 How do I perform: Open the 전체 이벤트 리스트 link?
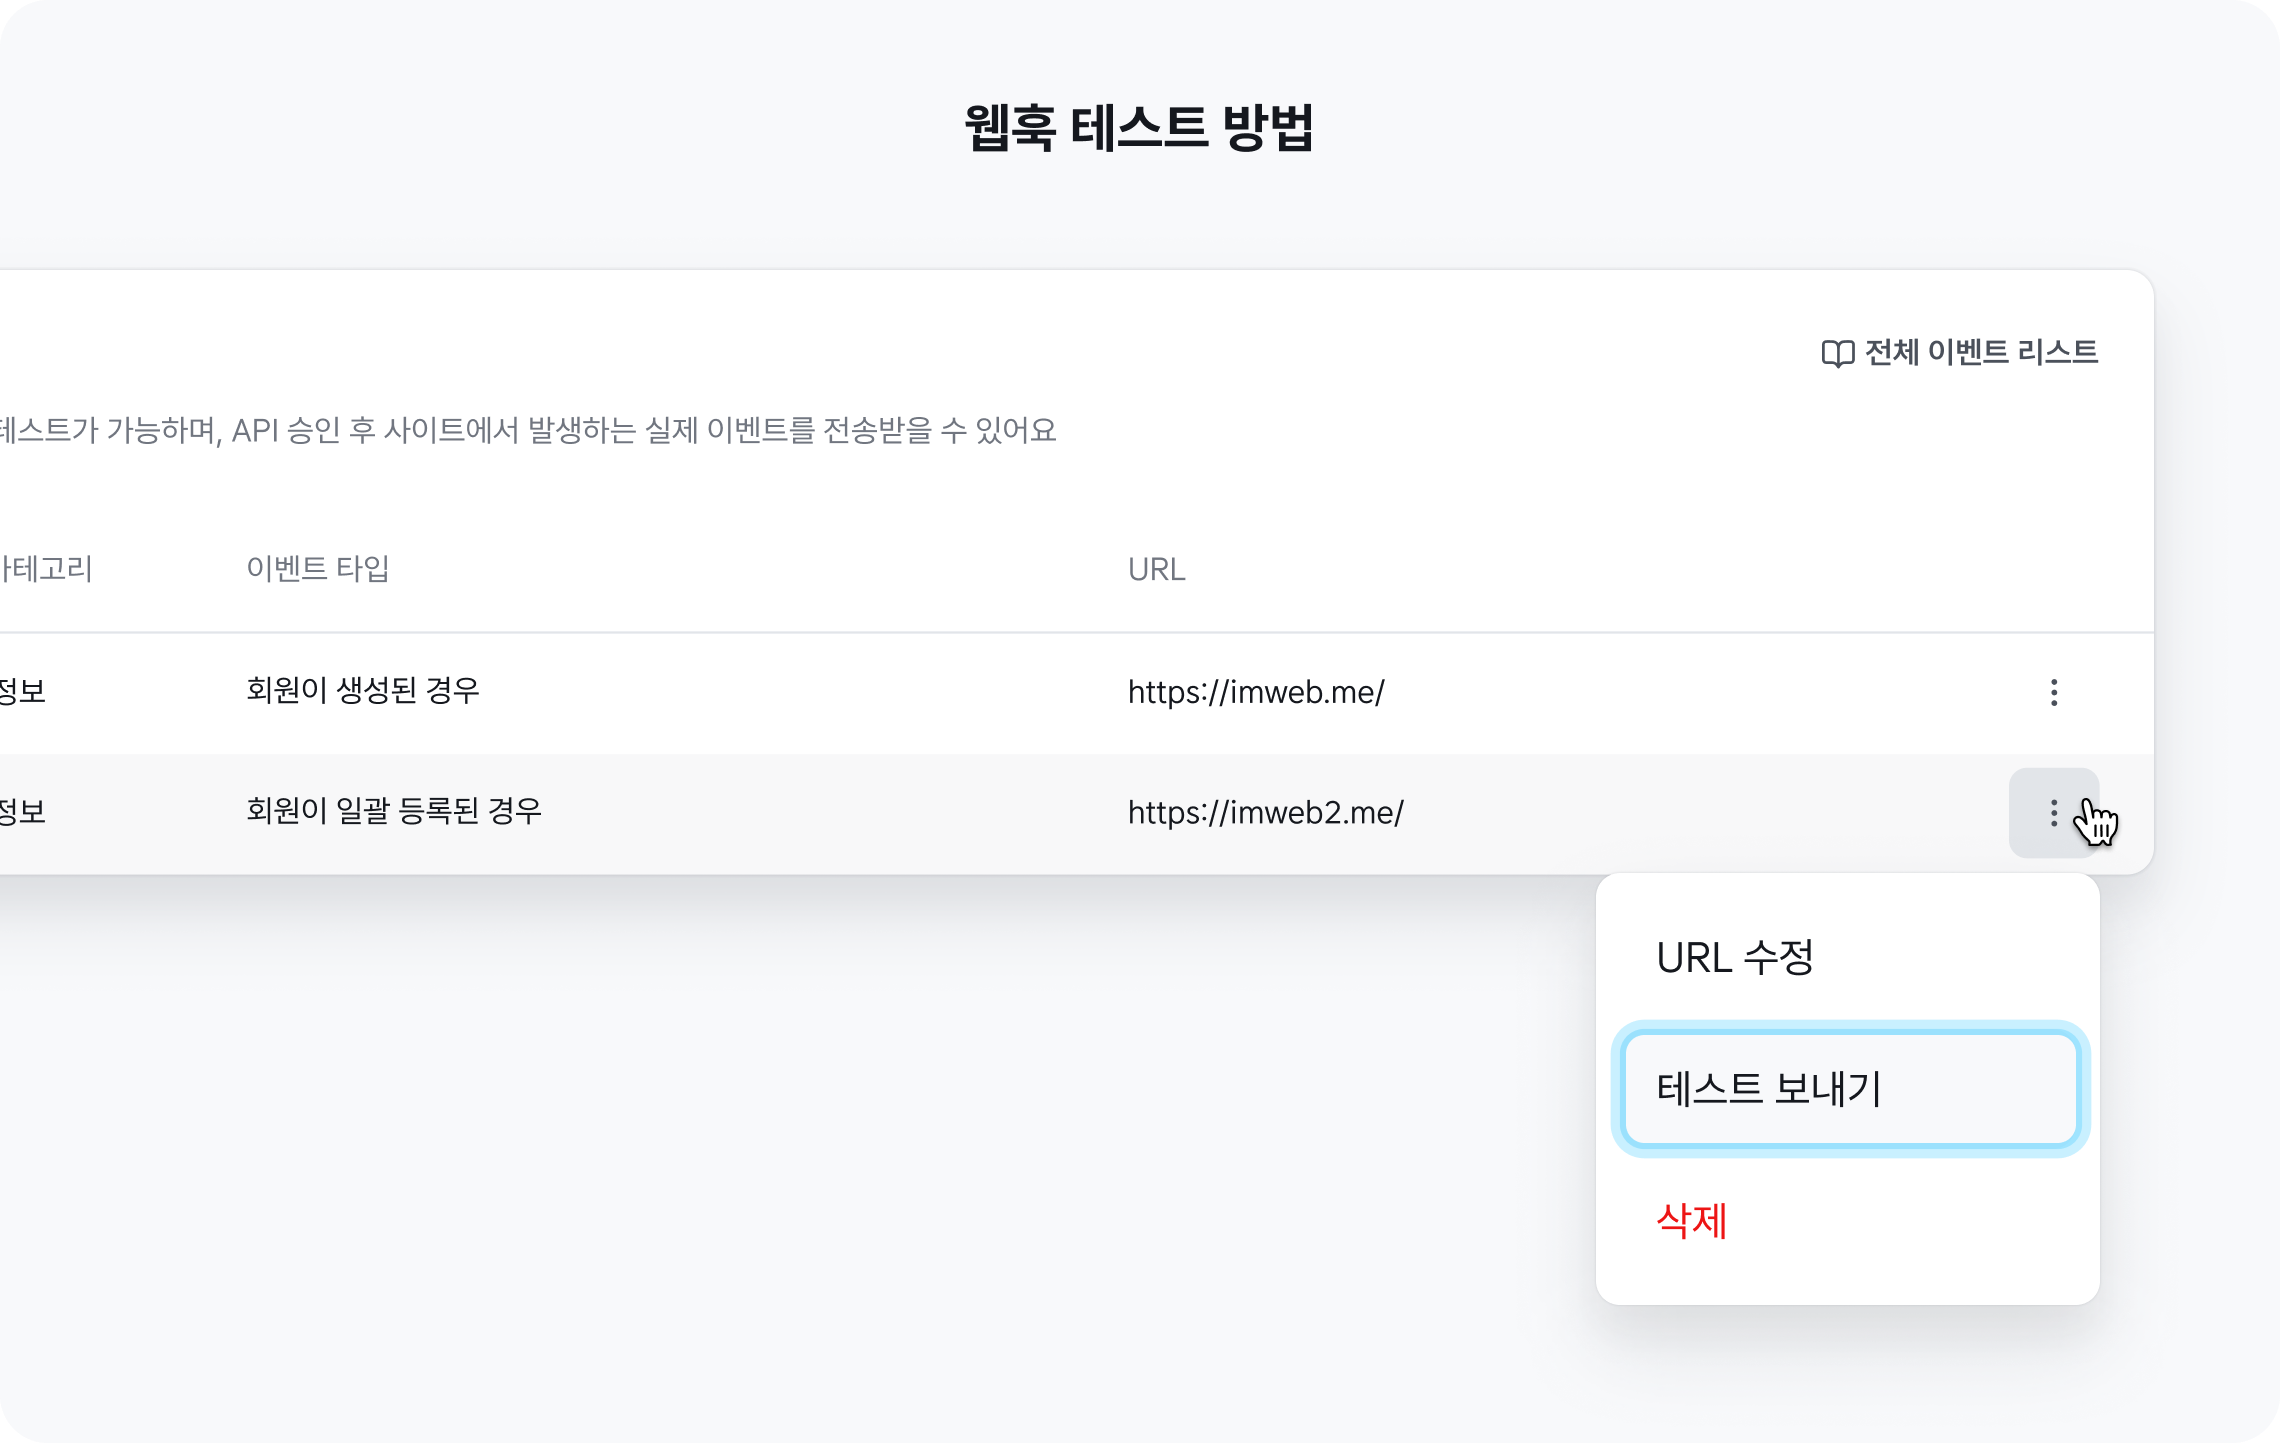(x=1960, y=352)
